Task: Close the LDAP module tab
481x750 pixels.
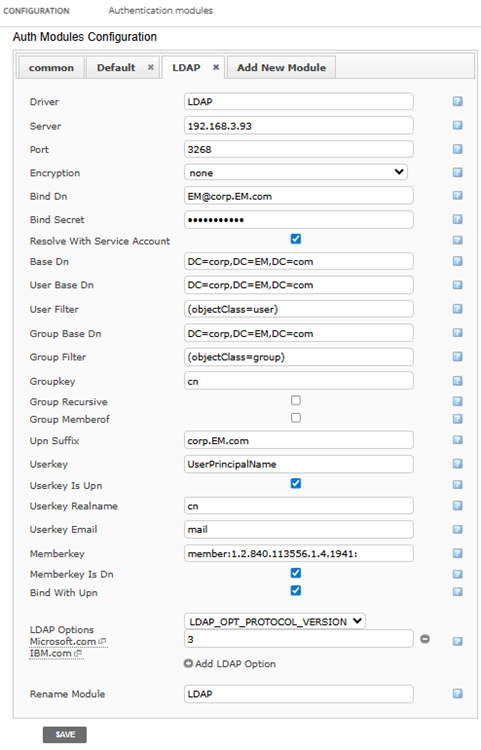Action: tap(216, 67)
